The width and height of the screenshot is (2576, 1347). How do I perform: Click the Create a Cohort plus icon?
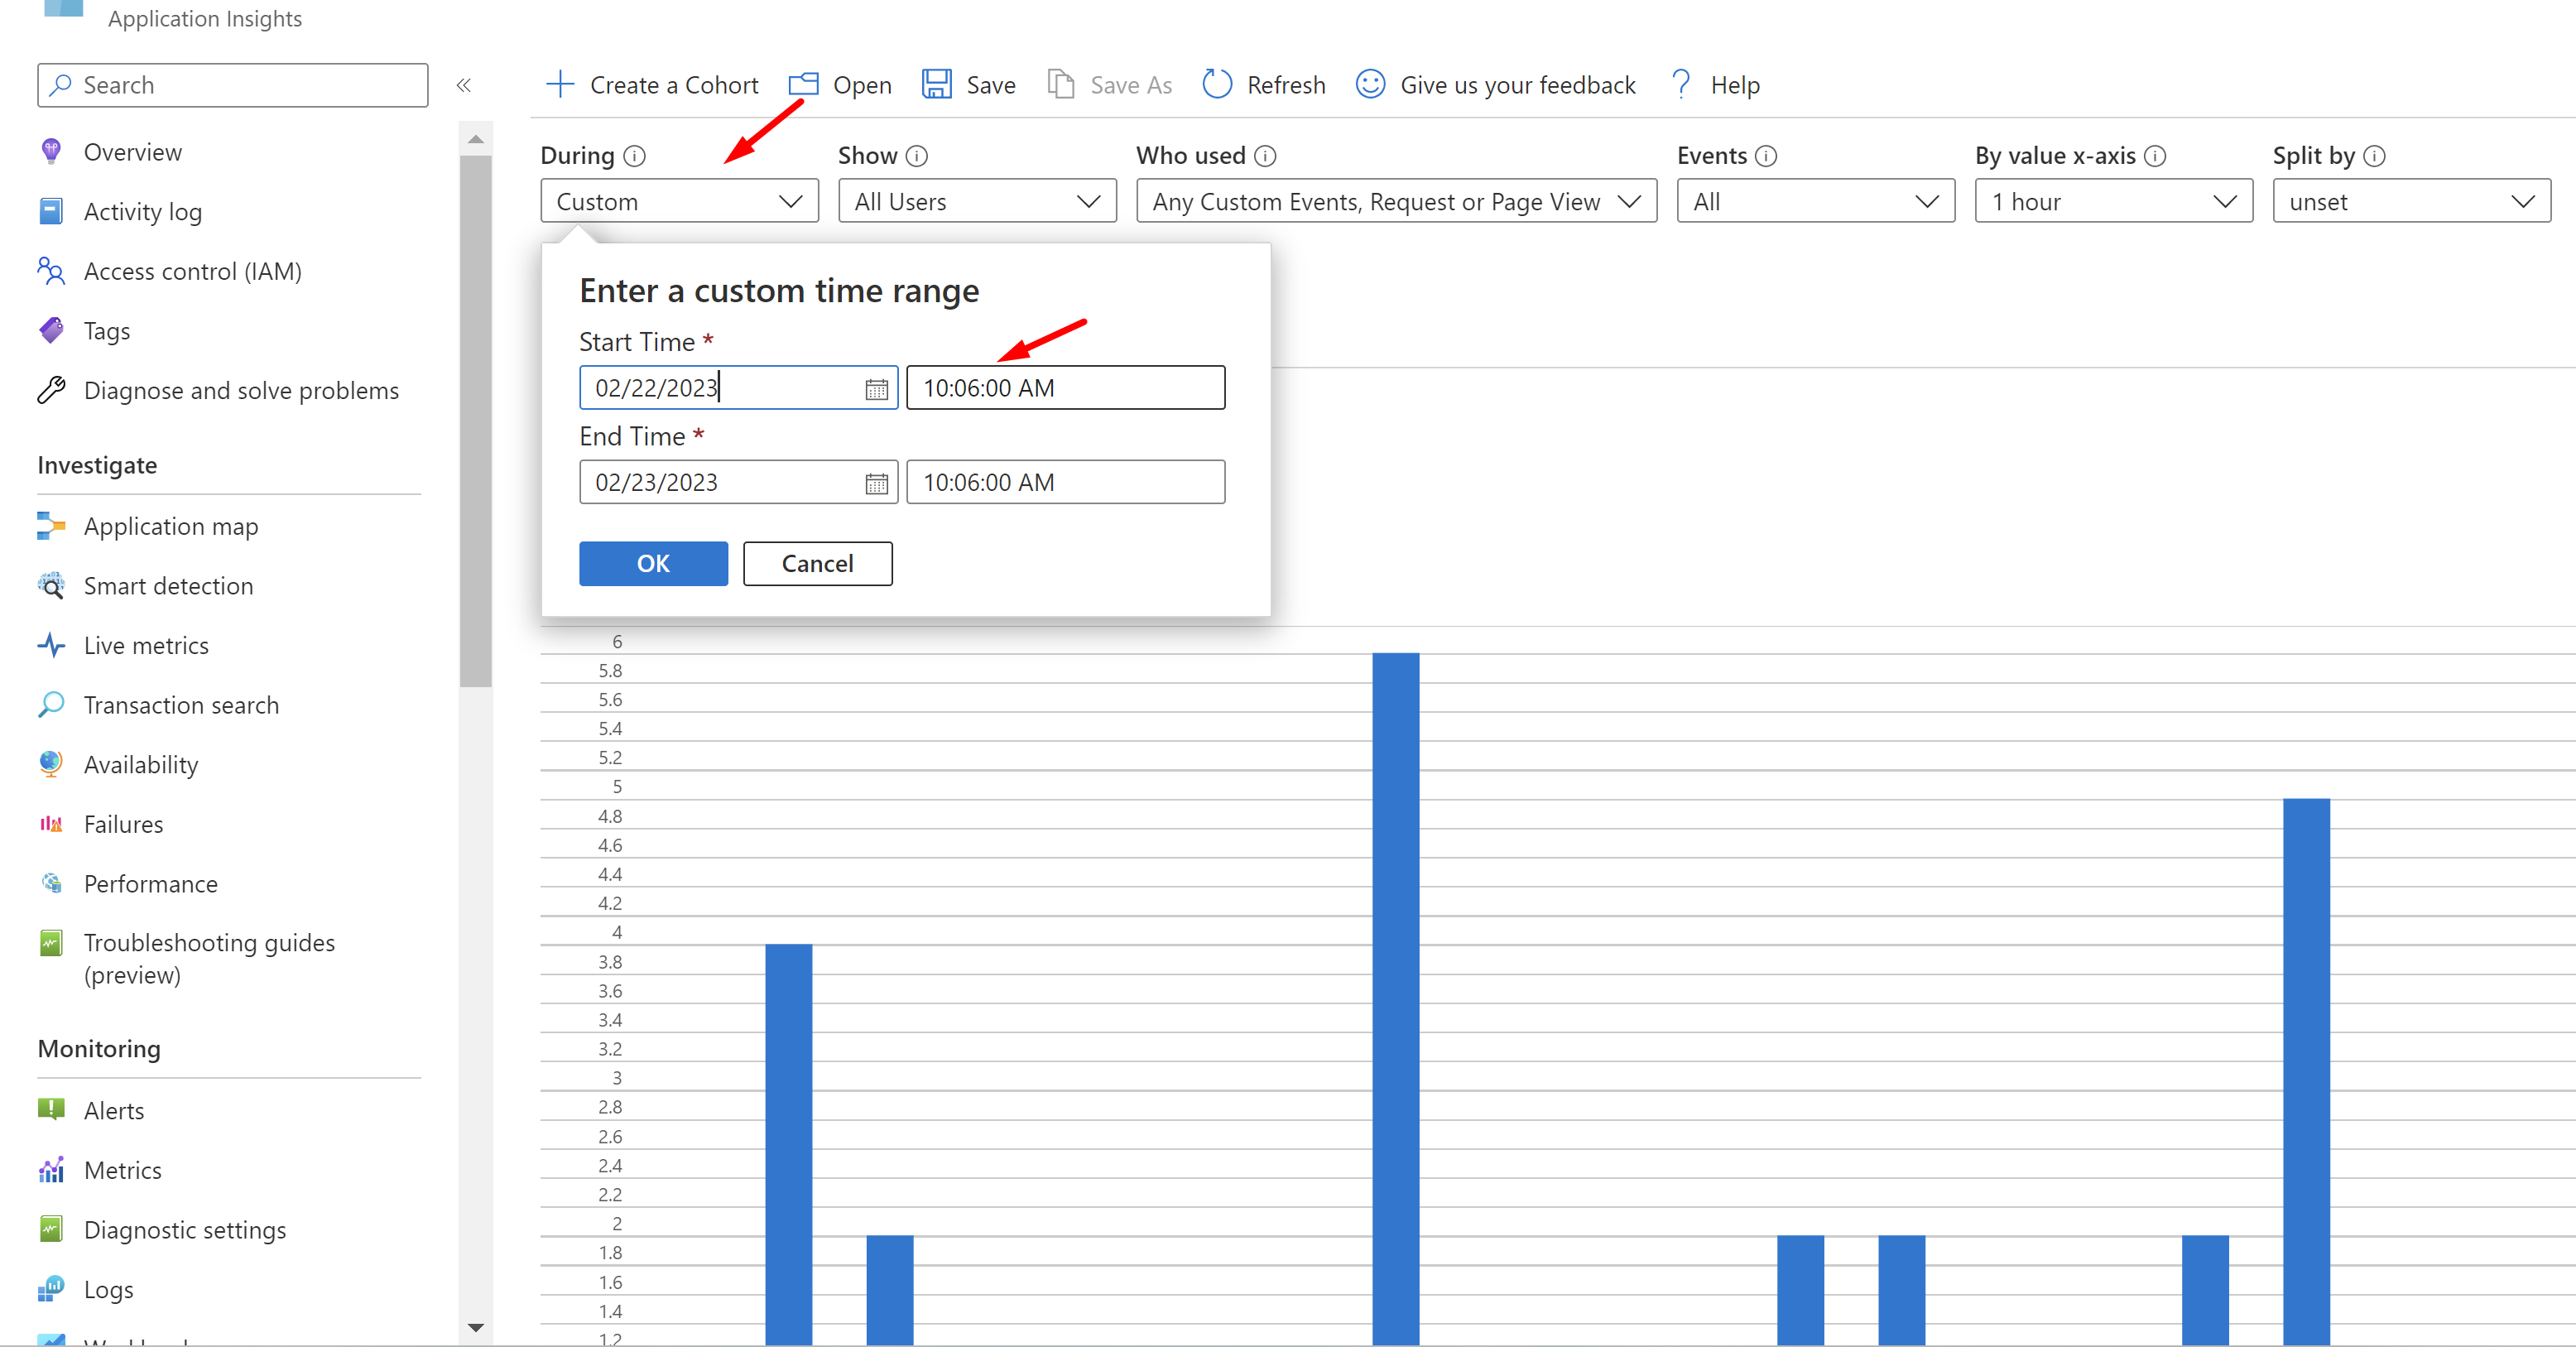pyautogui.click(x=560, y=84)
